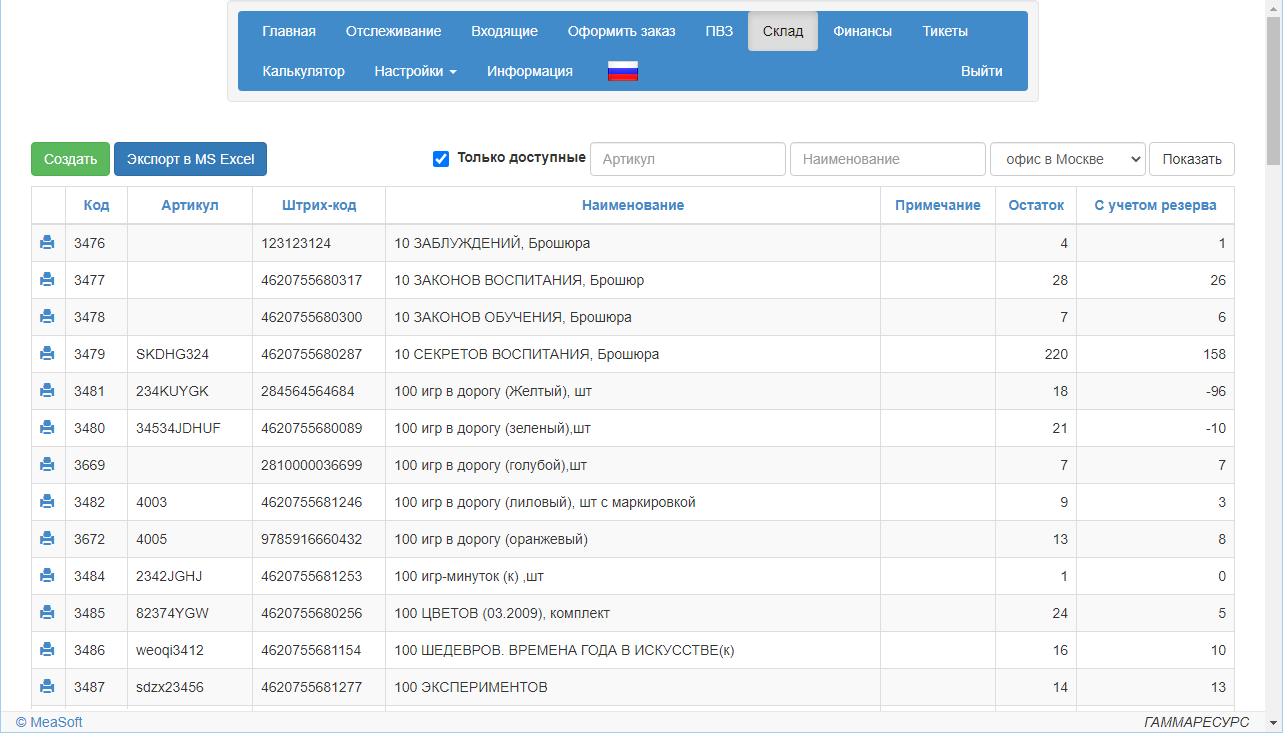1283x733 pixels.
Task: Click article cell '34534JDHUF'
Action: 190,428
